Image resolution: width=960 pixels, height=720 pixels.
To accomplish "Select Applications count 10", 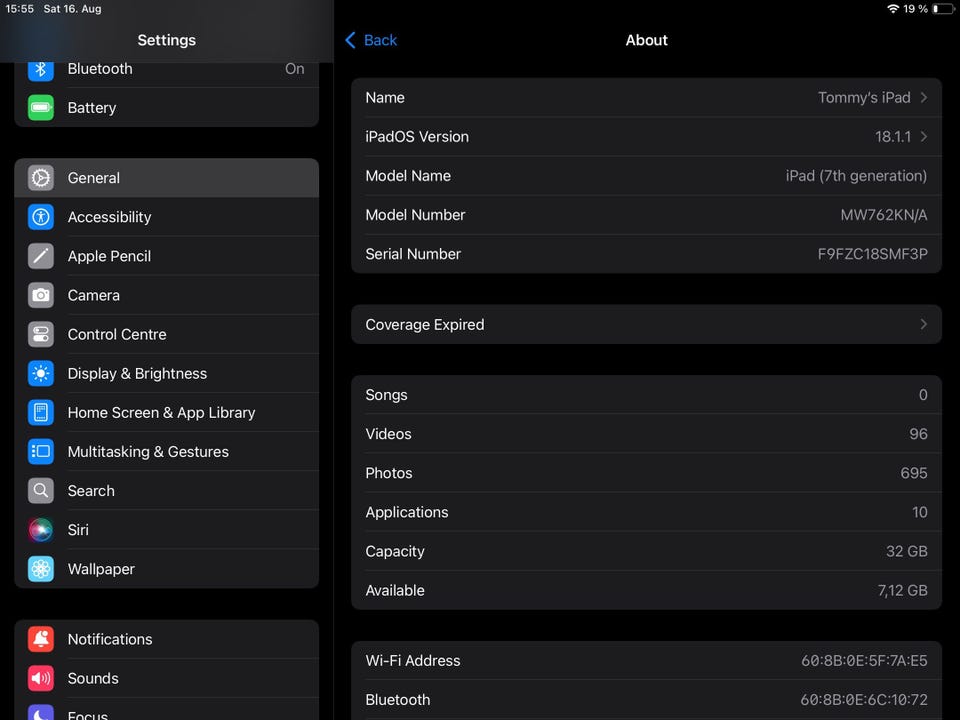I will point(920,512).
